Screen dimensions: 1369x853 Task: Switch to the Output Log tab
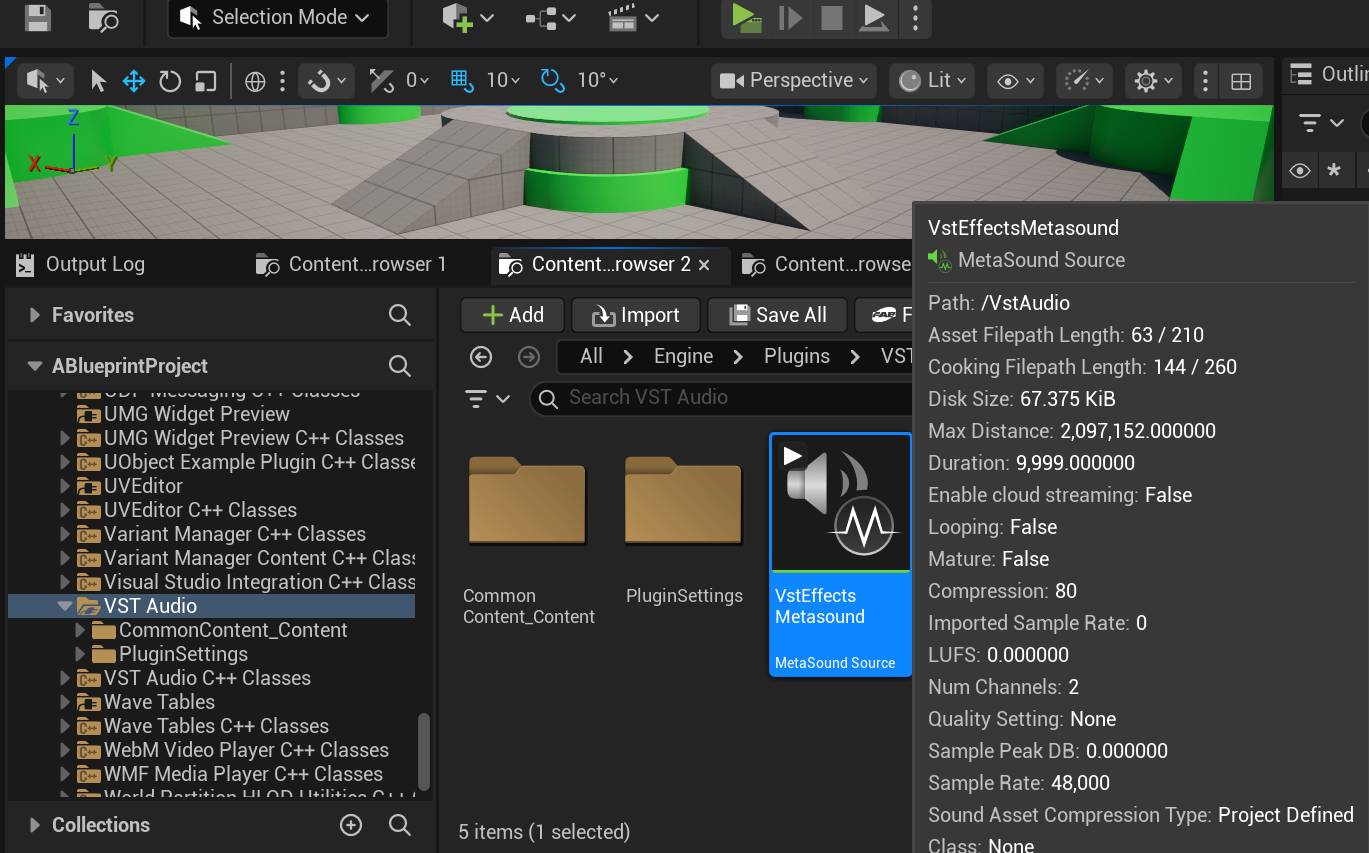point(82,264)
